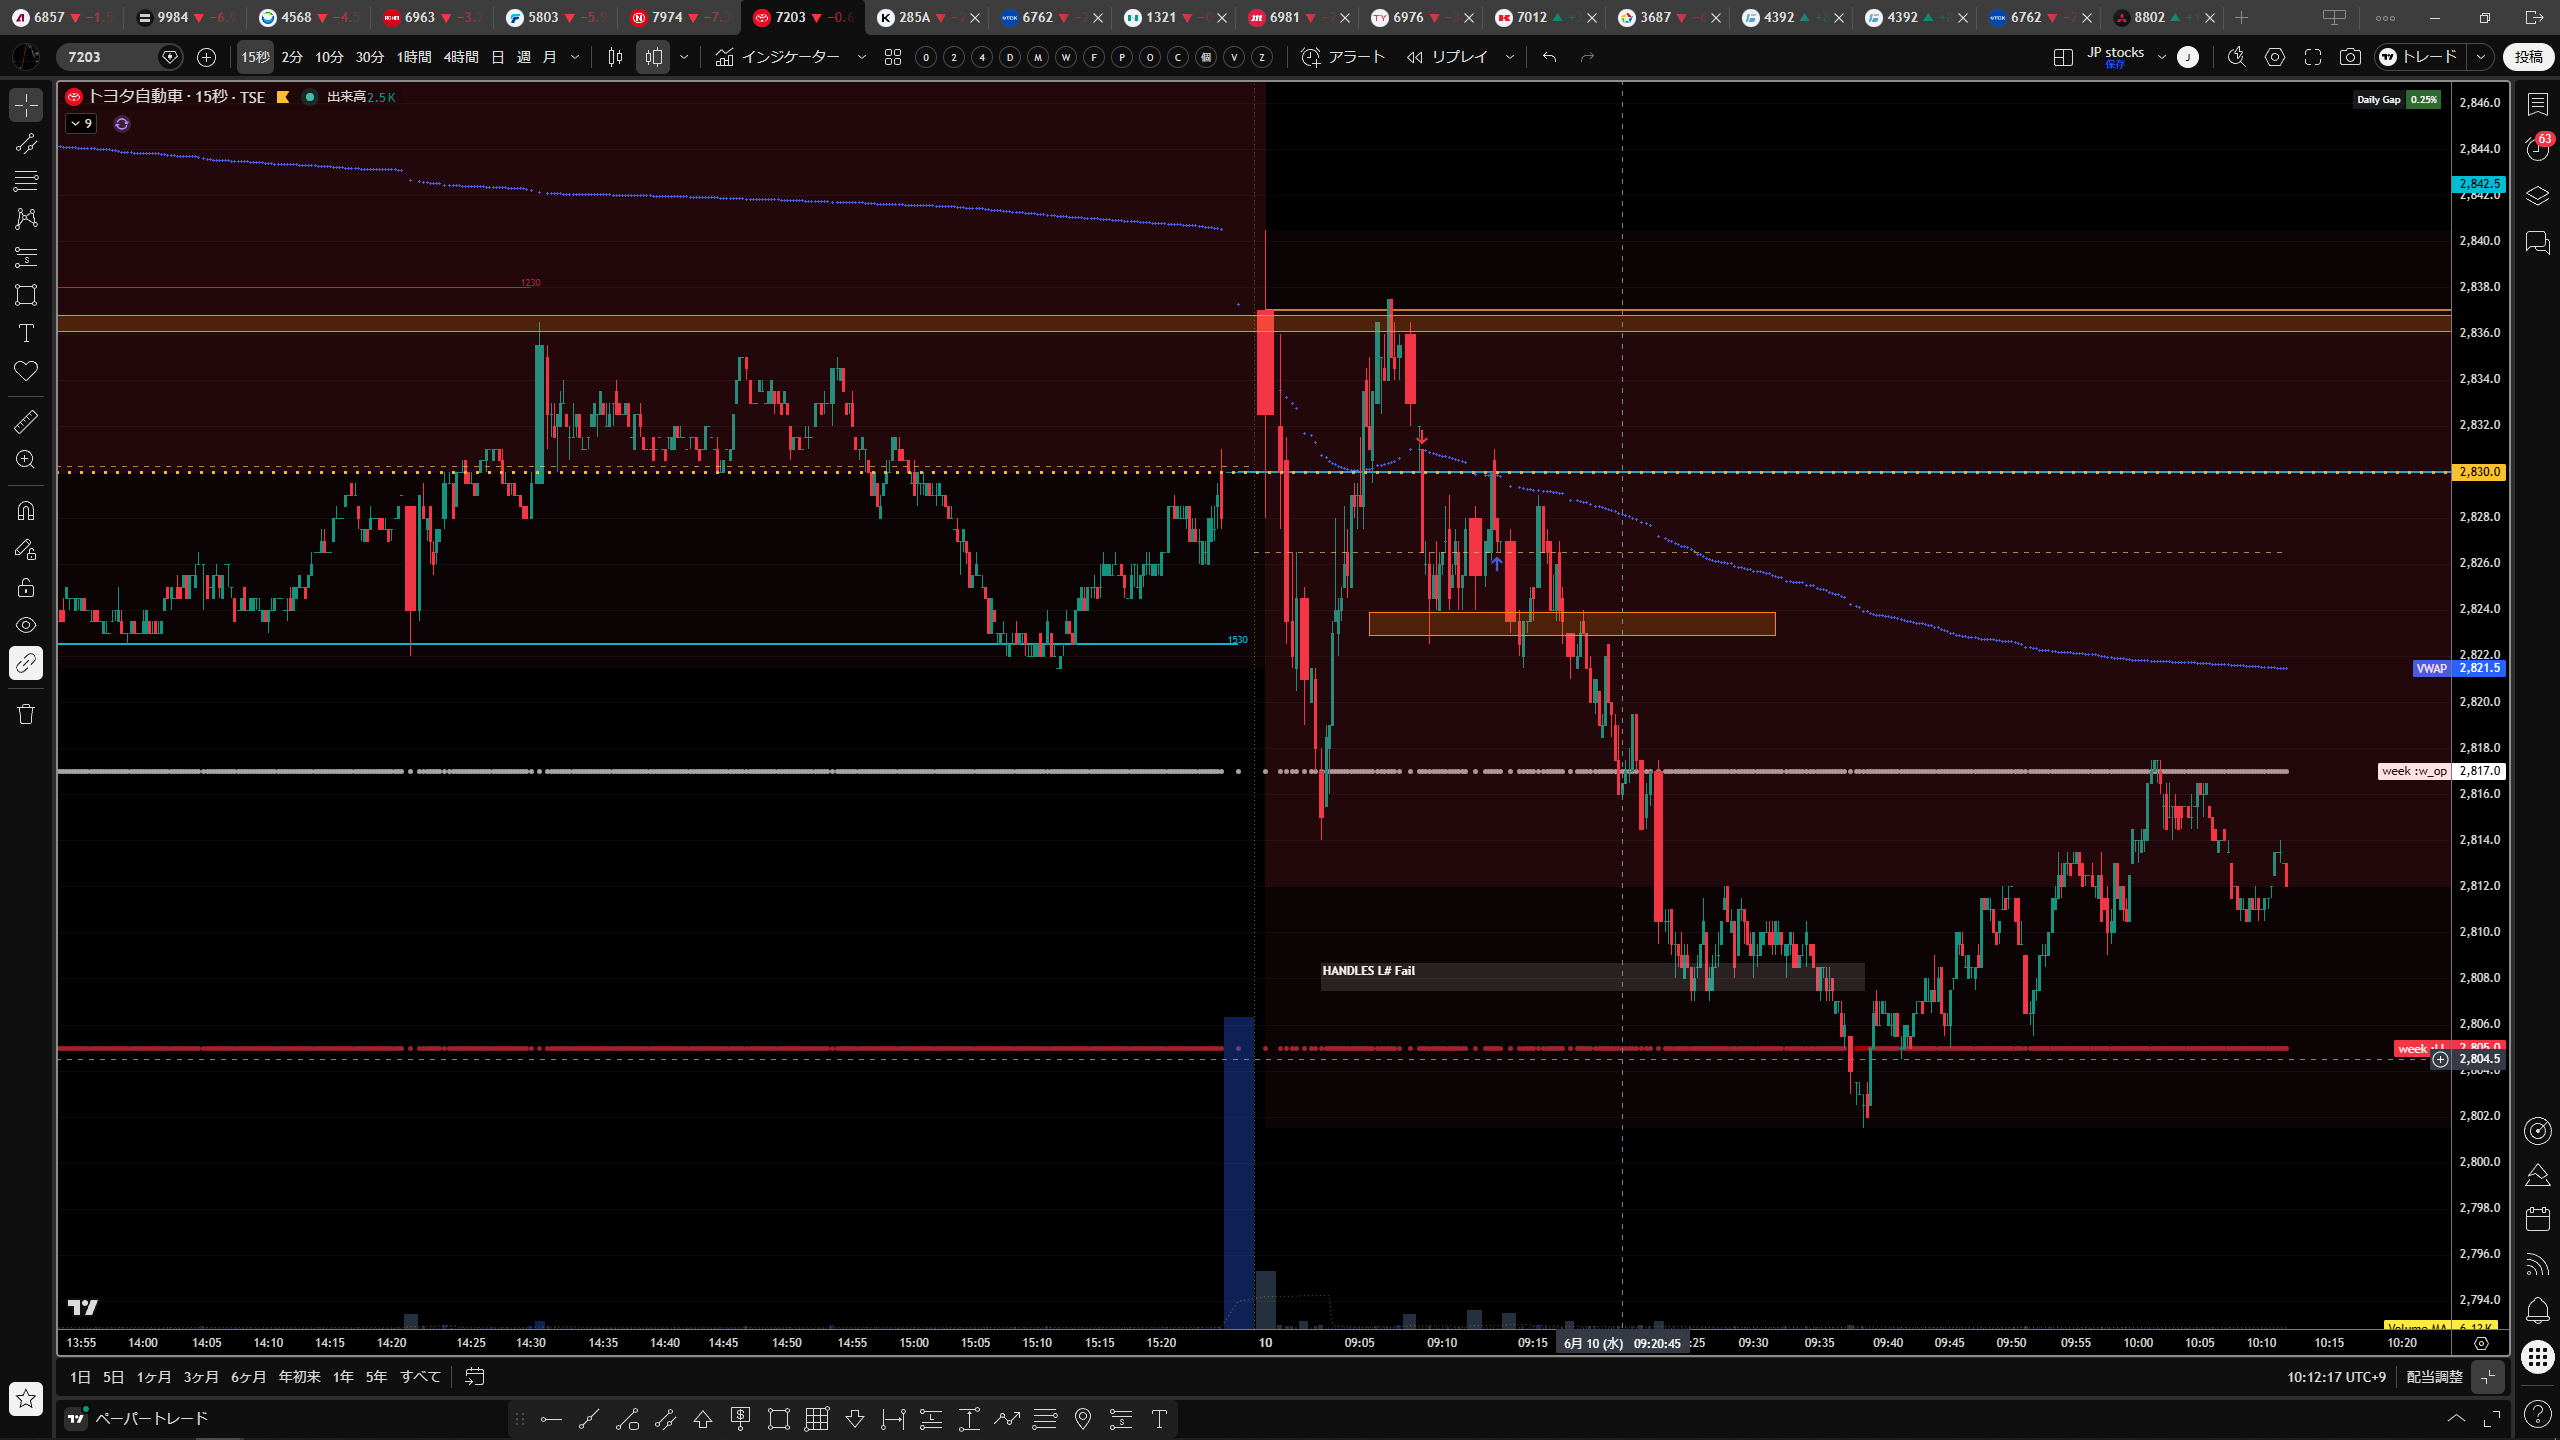Image resolution: width=2560 pixels, height=1440 pixels.
Task: Expand the collapsed indicators legend showing 9
Action: (x=81, y=124)
